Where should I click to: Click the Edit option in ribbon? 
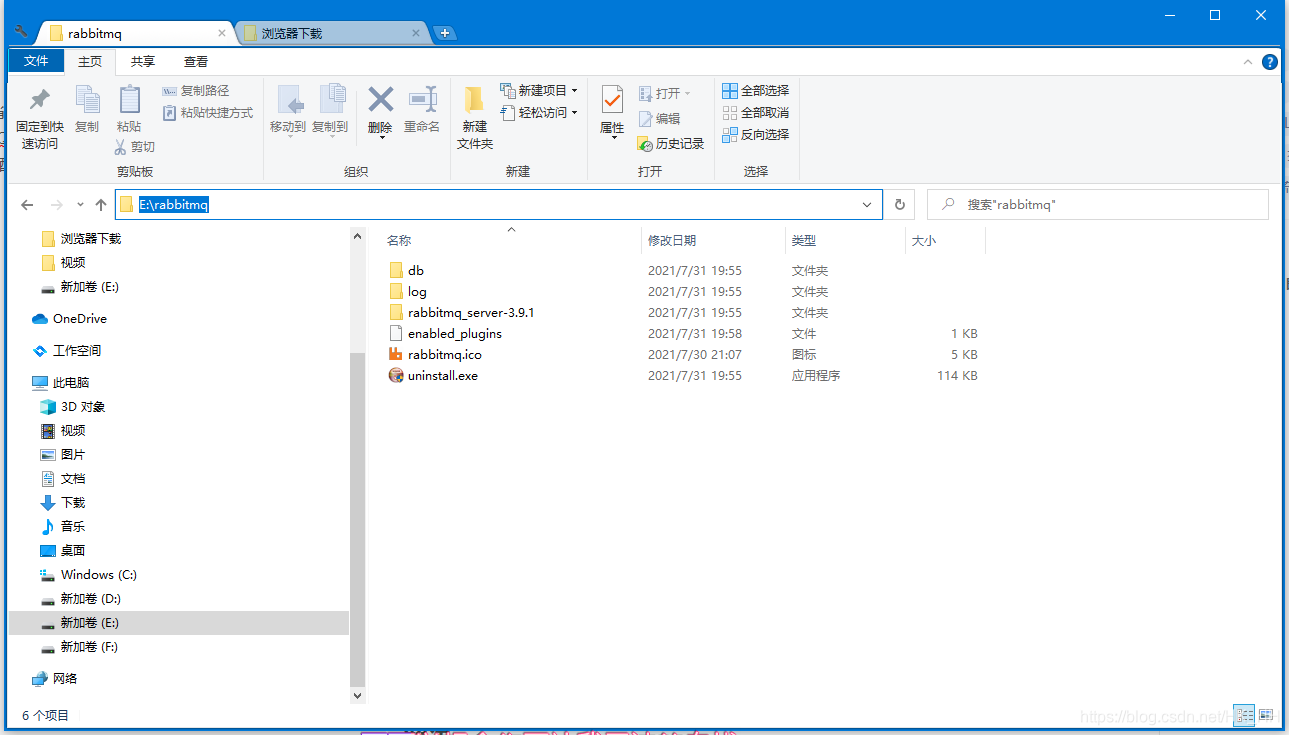[x=659, y=118]
